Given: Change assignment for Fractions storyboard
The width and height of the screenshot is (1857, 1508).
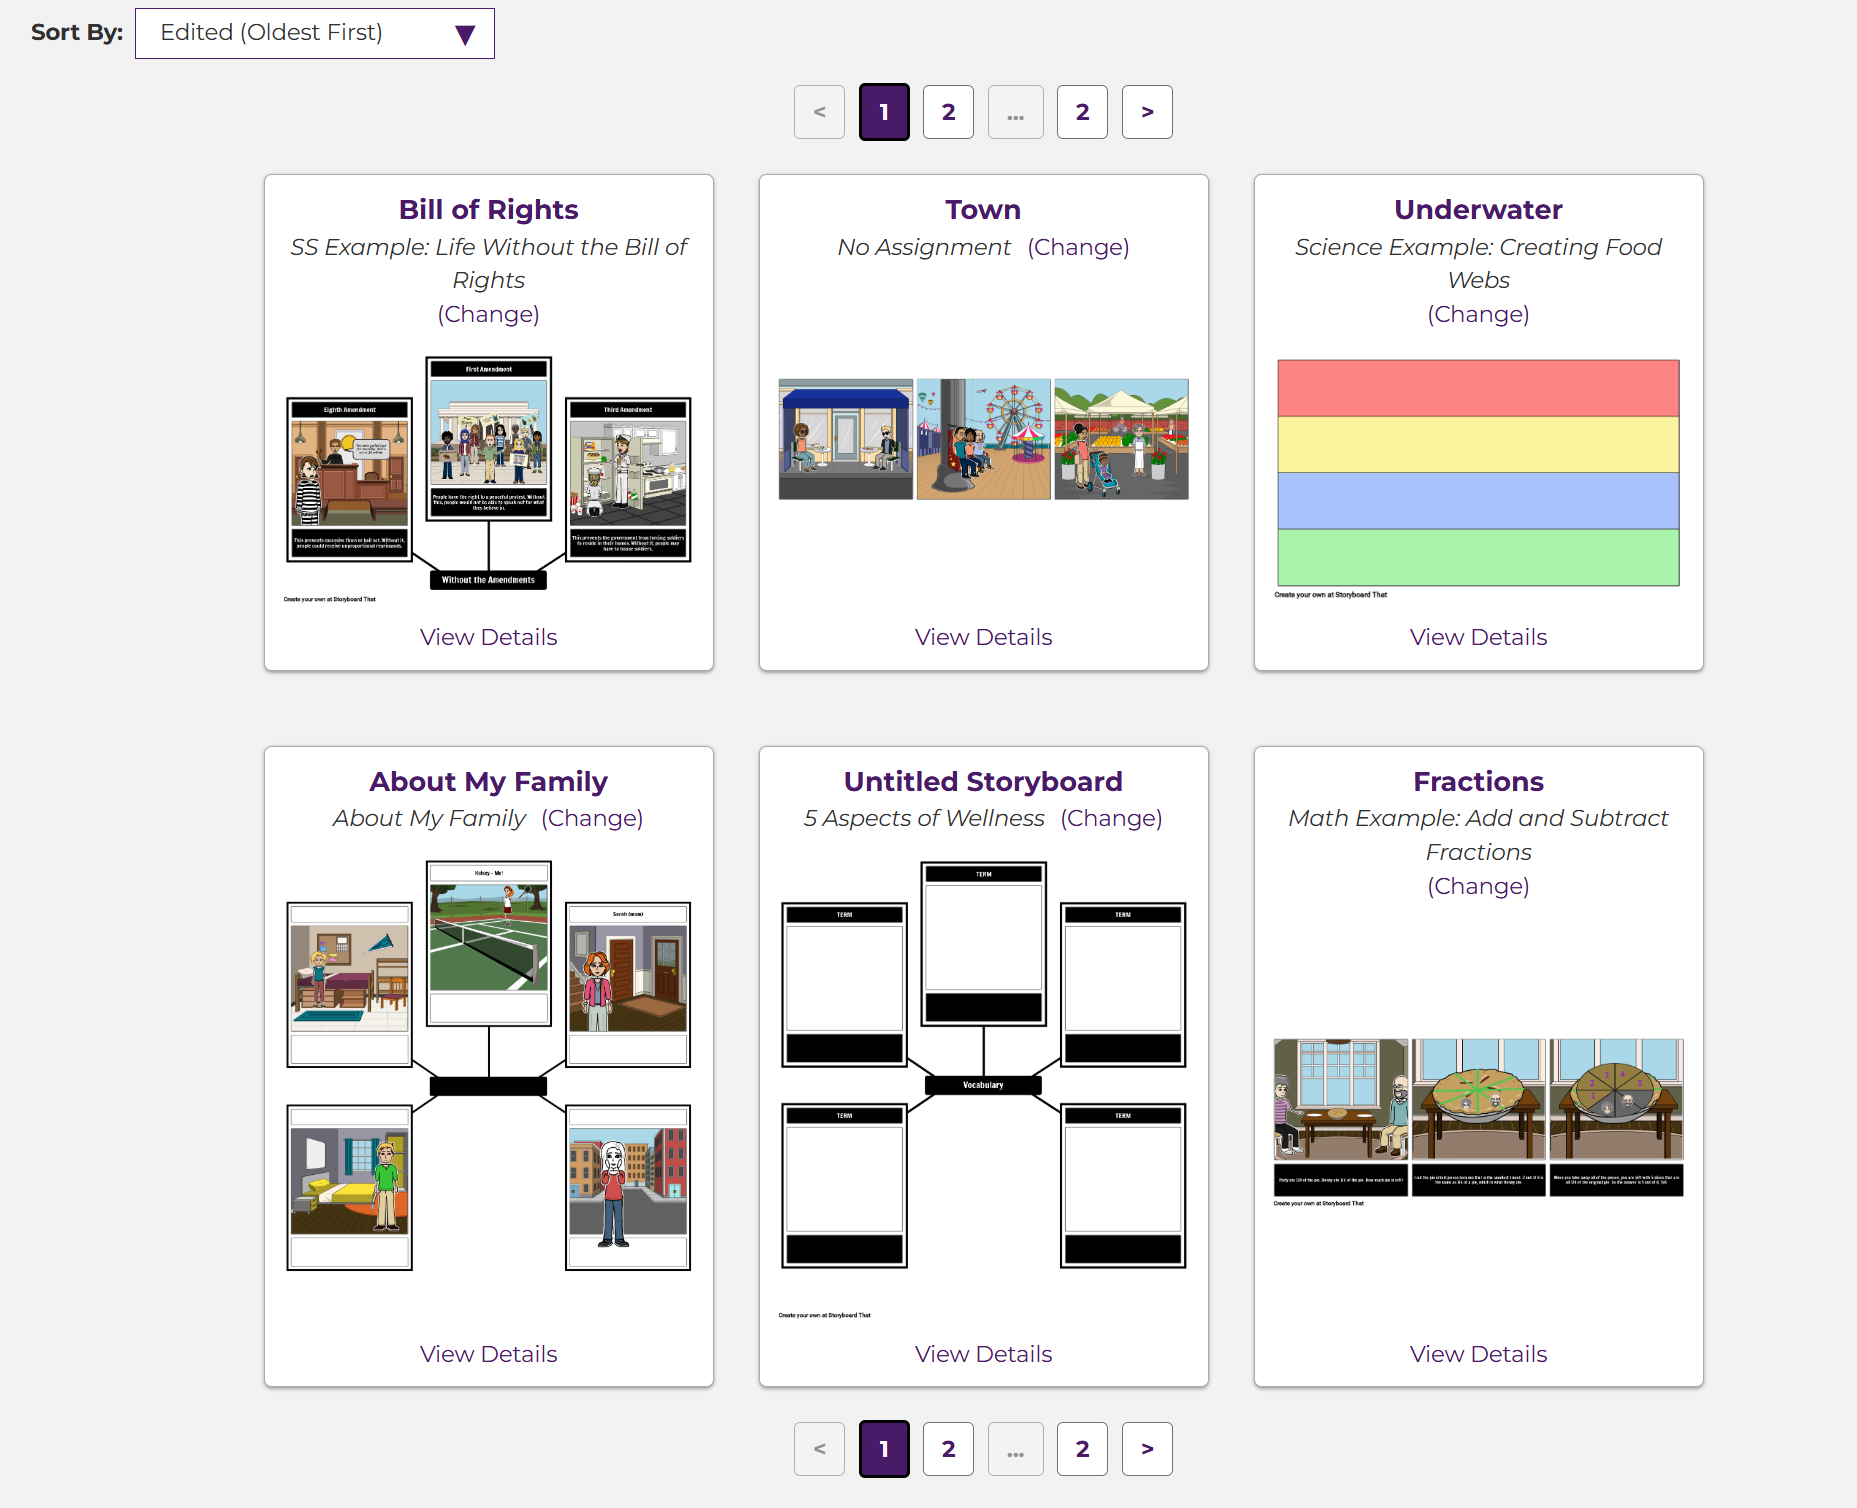Looking at the screenshot, I should [1478, 886].
